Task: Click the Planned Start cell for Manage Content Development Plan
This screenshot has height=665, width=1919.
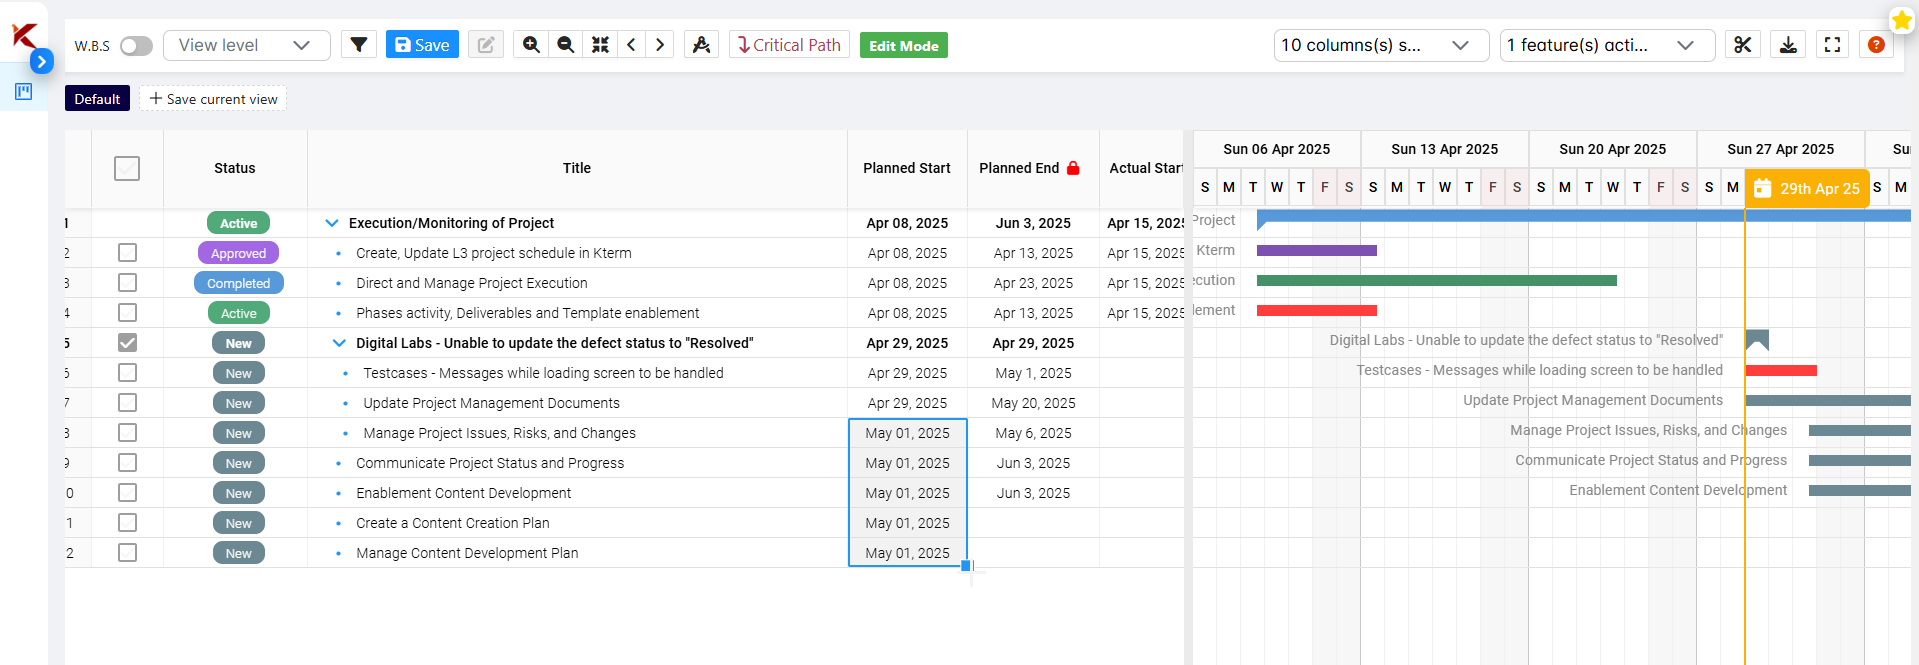Action: coord(907,553)
